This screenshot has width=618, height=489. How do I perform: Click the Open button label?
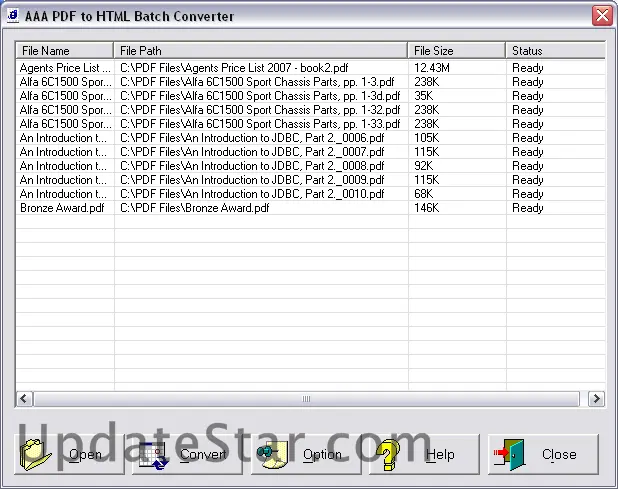click(x=85, y=454)
